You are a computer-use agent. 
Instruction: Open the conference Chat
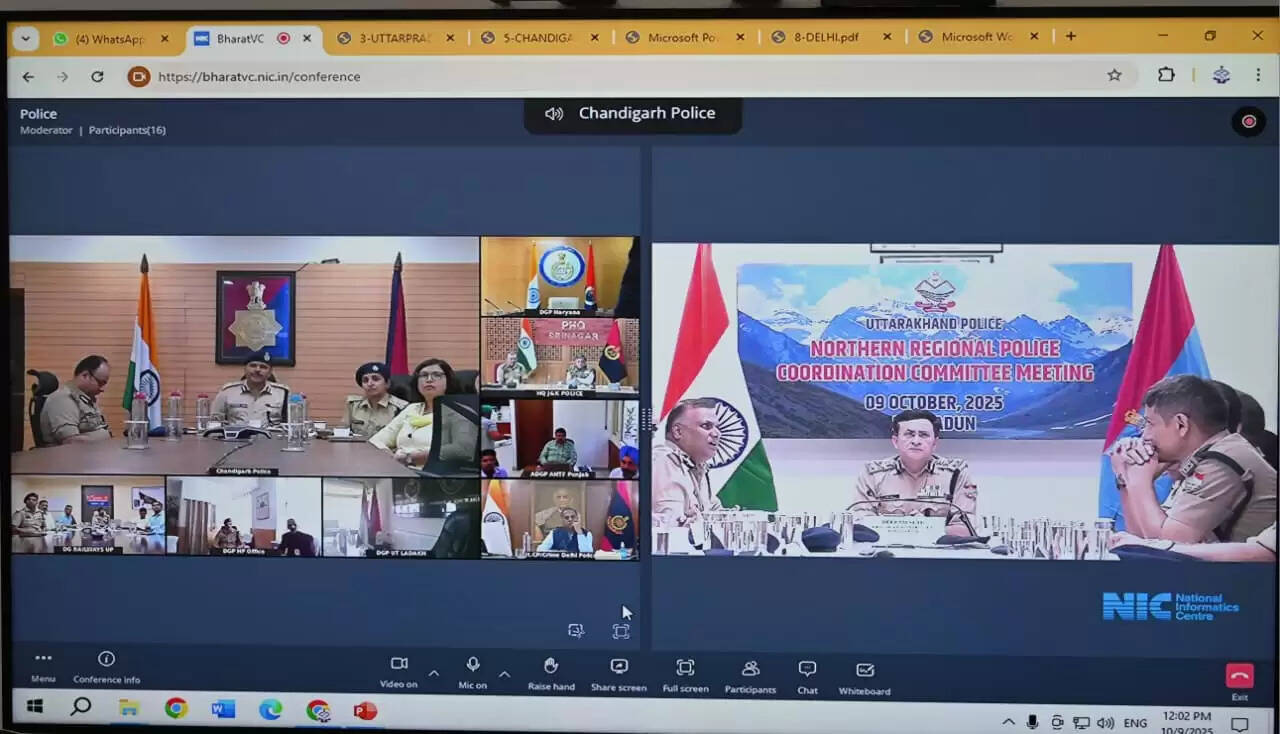click(806, 670)
